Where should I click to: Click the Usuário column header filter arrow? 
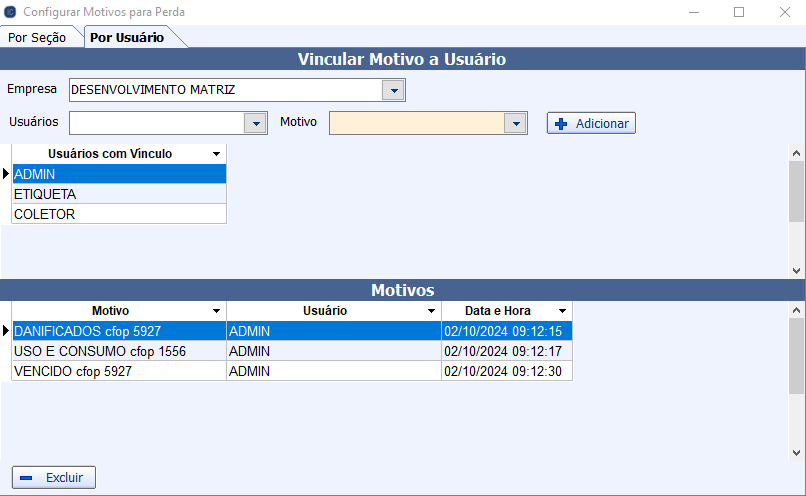pyautogui.click(x=431, y=311)
